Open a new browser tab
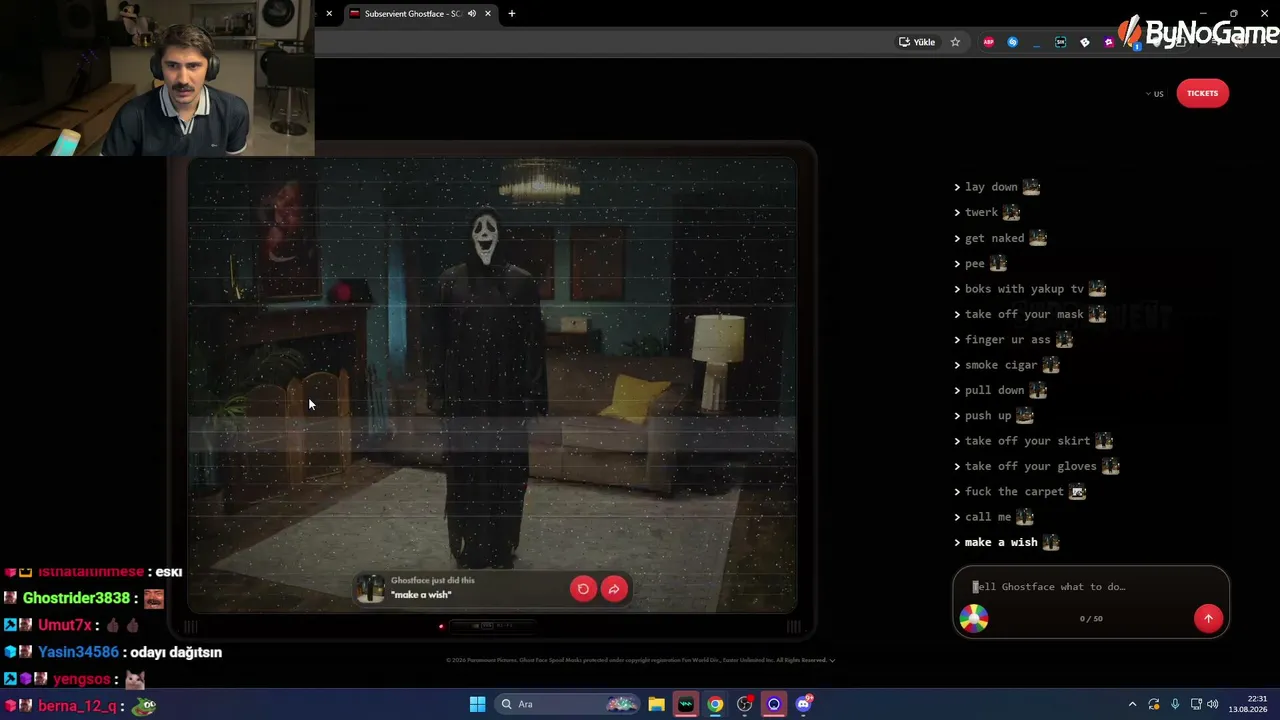The image size is (1280, 720). (x=512, y=14)
